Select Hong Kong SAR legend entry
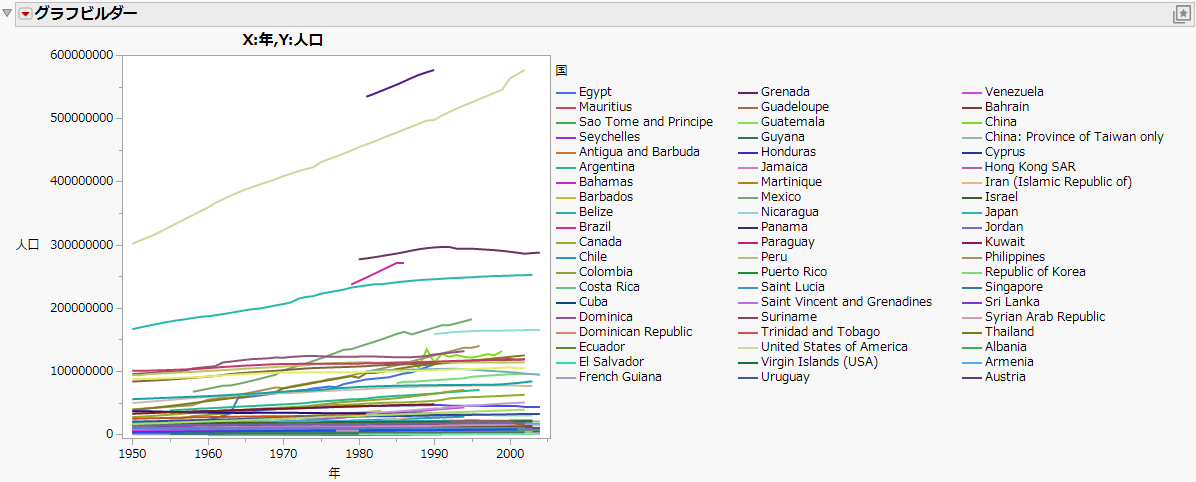The width and height of the screenshot is (1196, 482). [x=1019, y=166]
